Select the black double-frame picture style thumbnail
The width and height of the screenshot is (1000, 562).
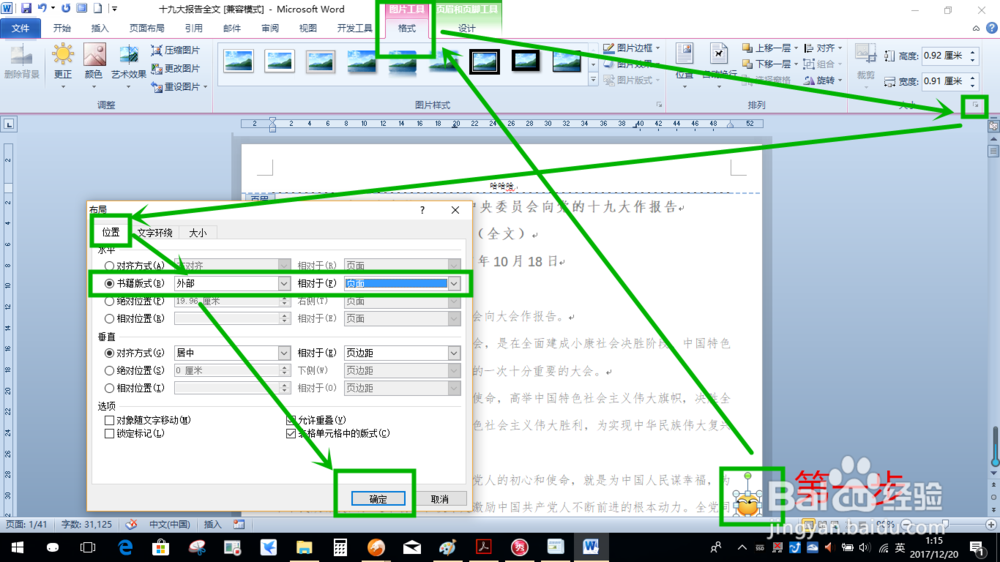pos(484,62)
